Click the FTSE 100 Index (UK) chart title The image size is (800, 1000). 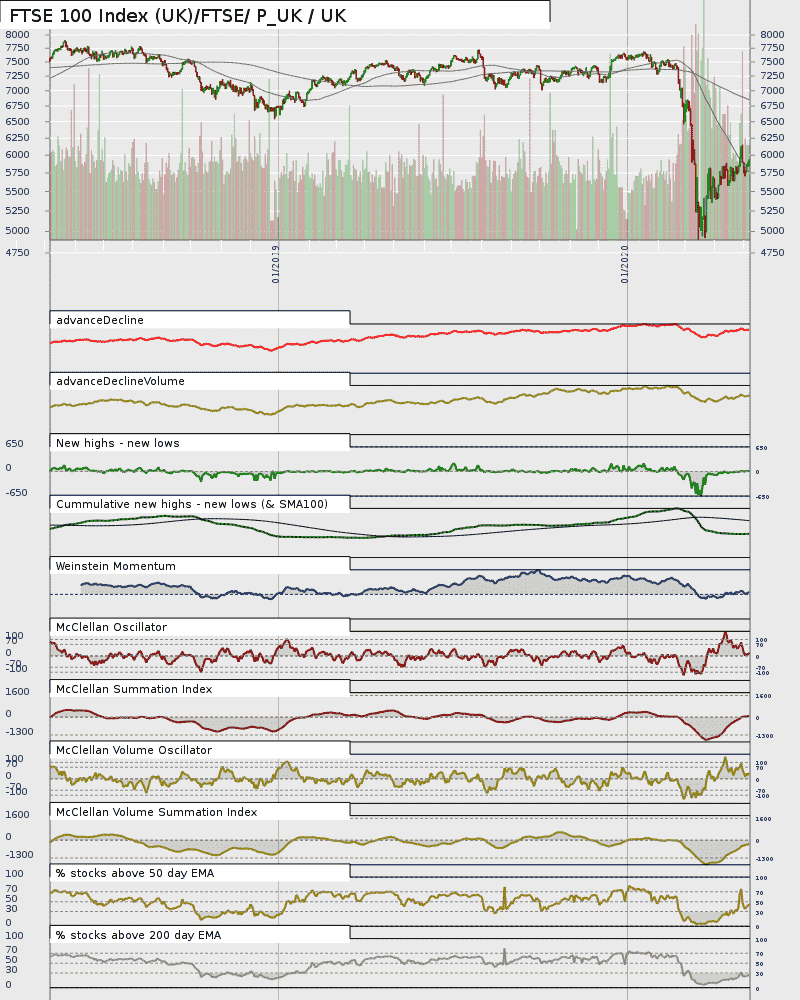178,16
